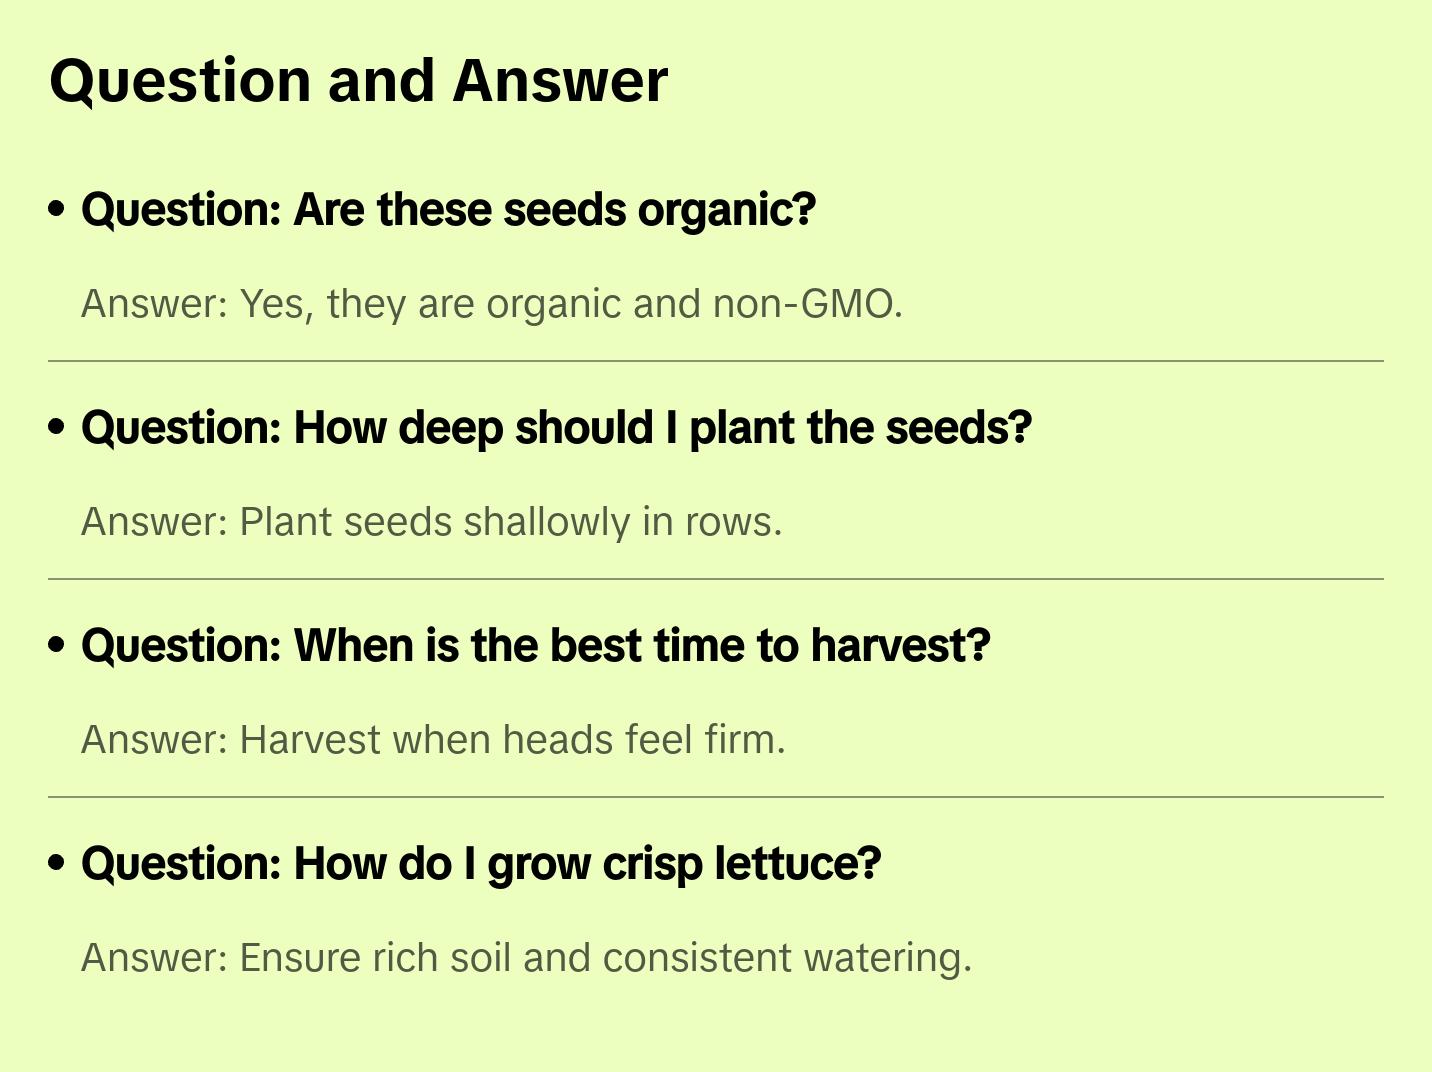The width and height of the screenshot is (1432, 1072).
Task: Click the rich soil and watering answer
Action: (526, 958)
